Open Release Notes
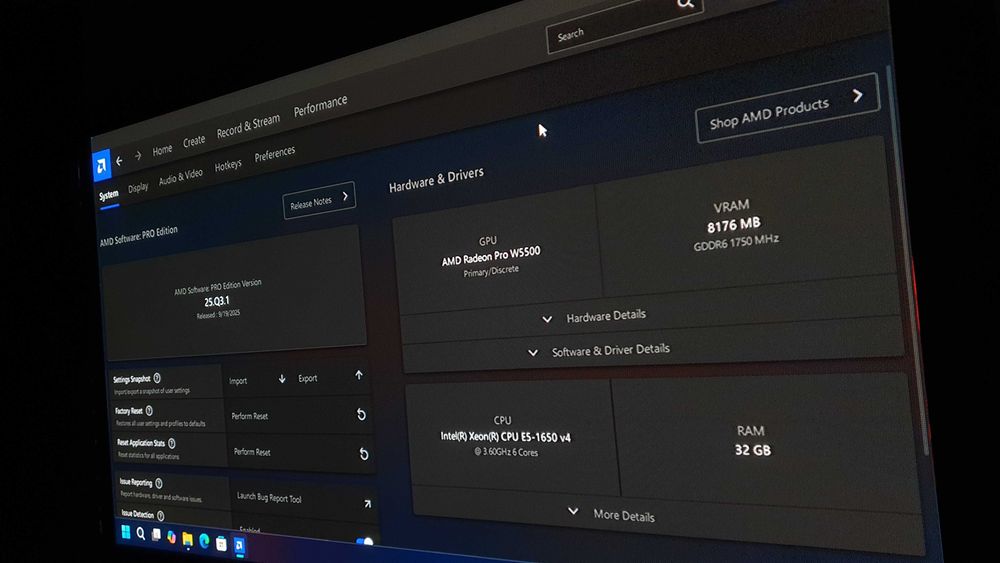Screen dimensions: 1000x563 [319, 200]
